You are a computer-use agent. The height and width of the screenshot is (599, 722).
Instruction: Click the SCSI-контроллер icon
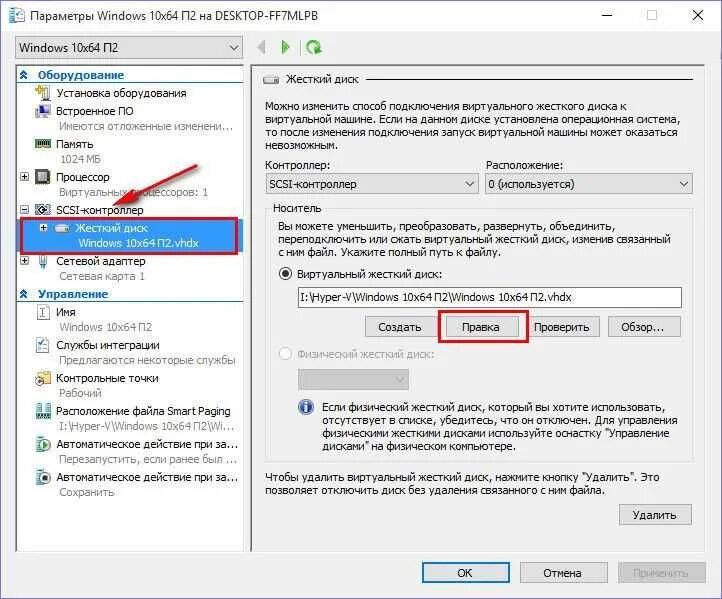(43, 210)
